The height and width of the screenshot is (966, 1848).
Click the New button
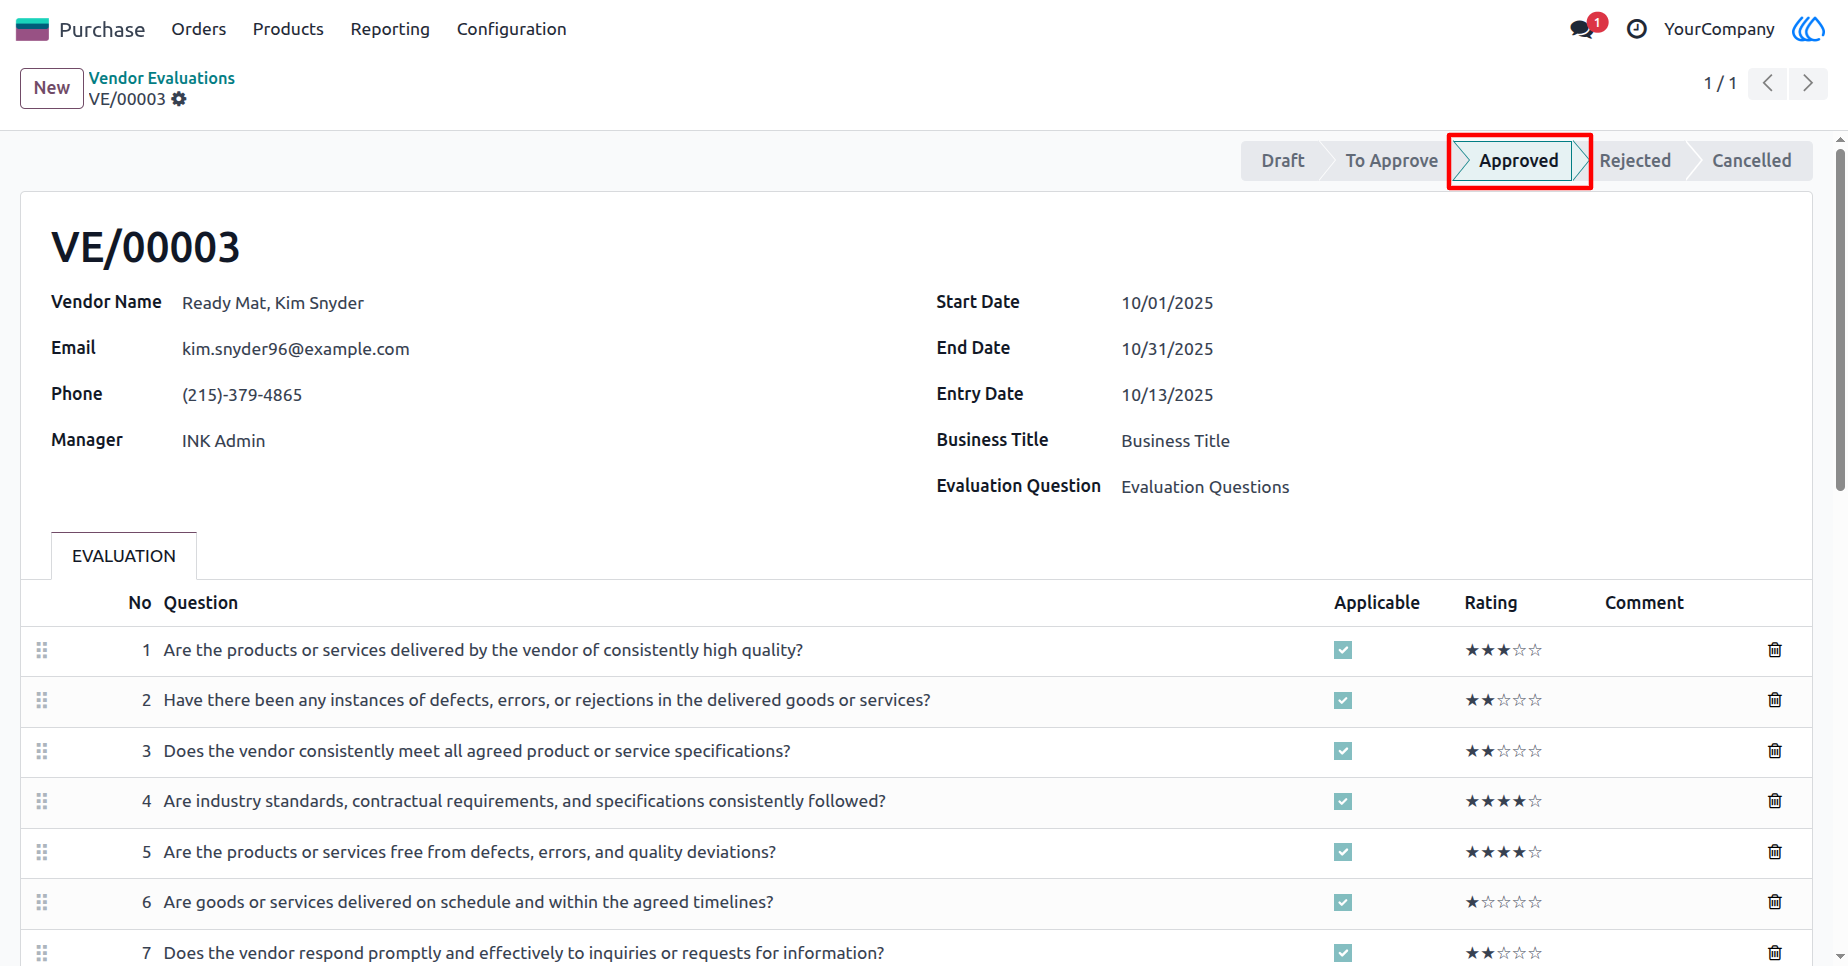(52, 88)
